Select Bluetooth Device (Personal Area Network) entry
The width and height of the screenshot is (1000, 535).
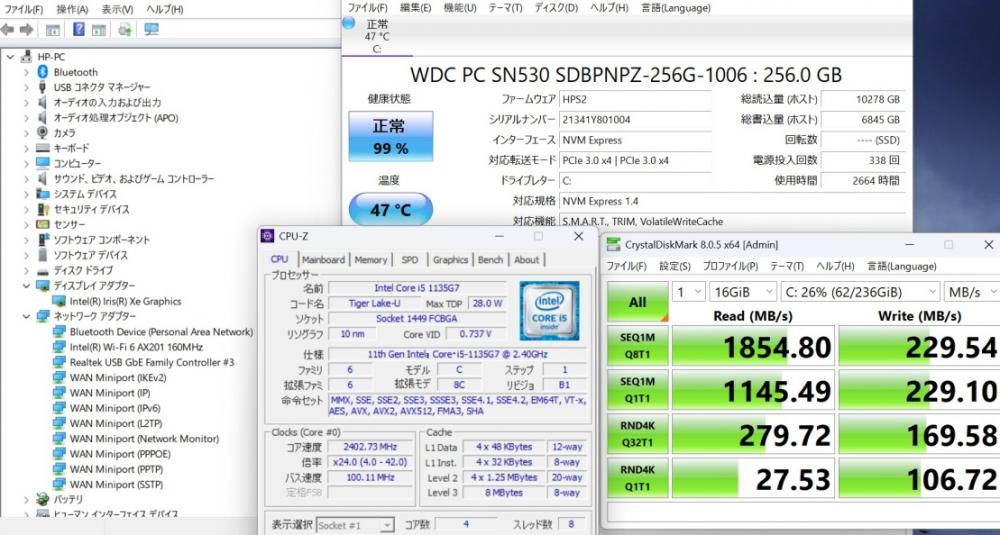[161, 332]
